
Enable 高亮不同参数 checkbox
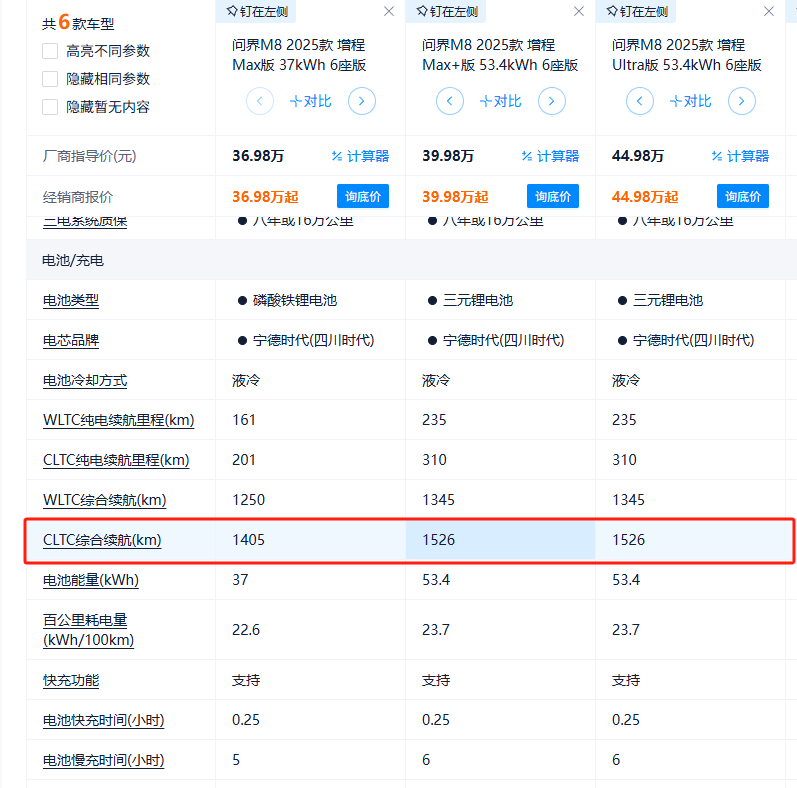pos(50,51)
